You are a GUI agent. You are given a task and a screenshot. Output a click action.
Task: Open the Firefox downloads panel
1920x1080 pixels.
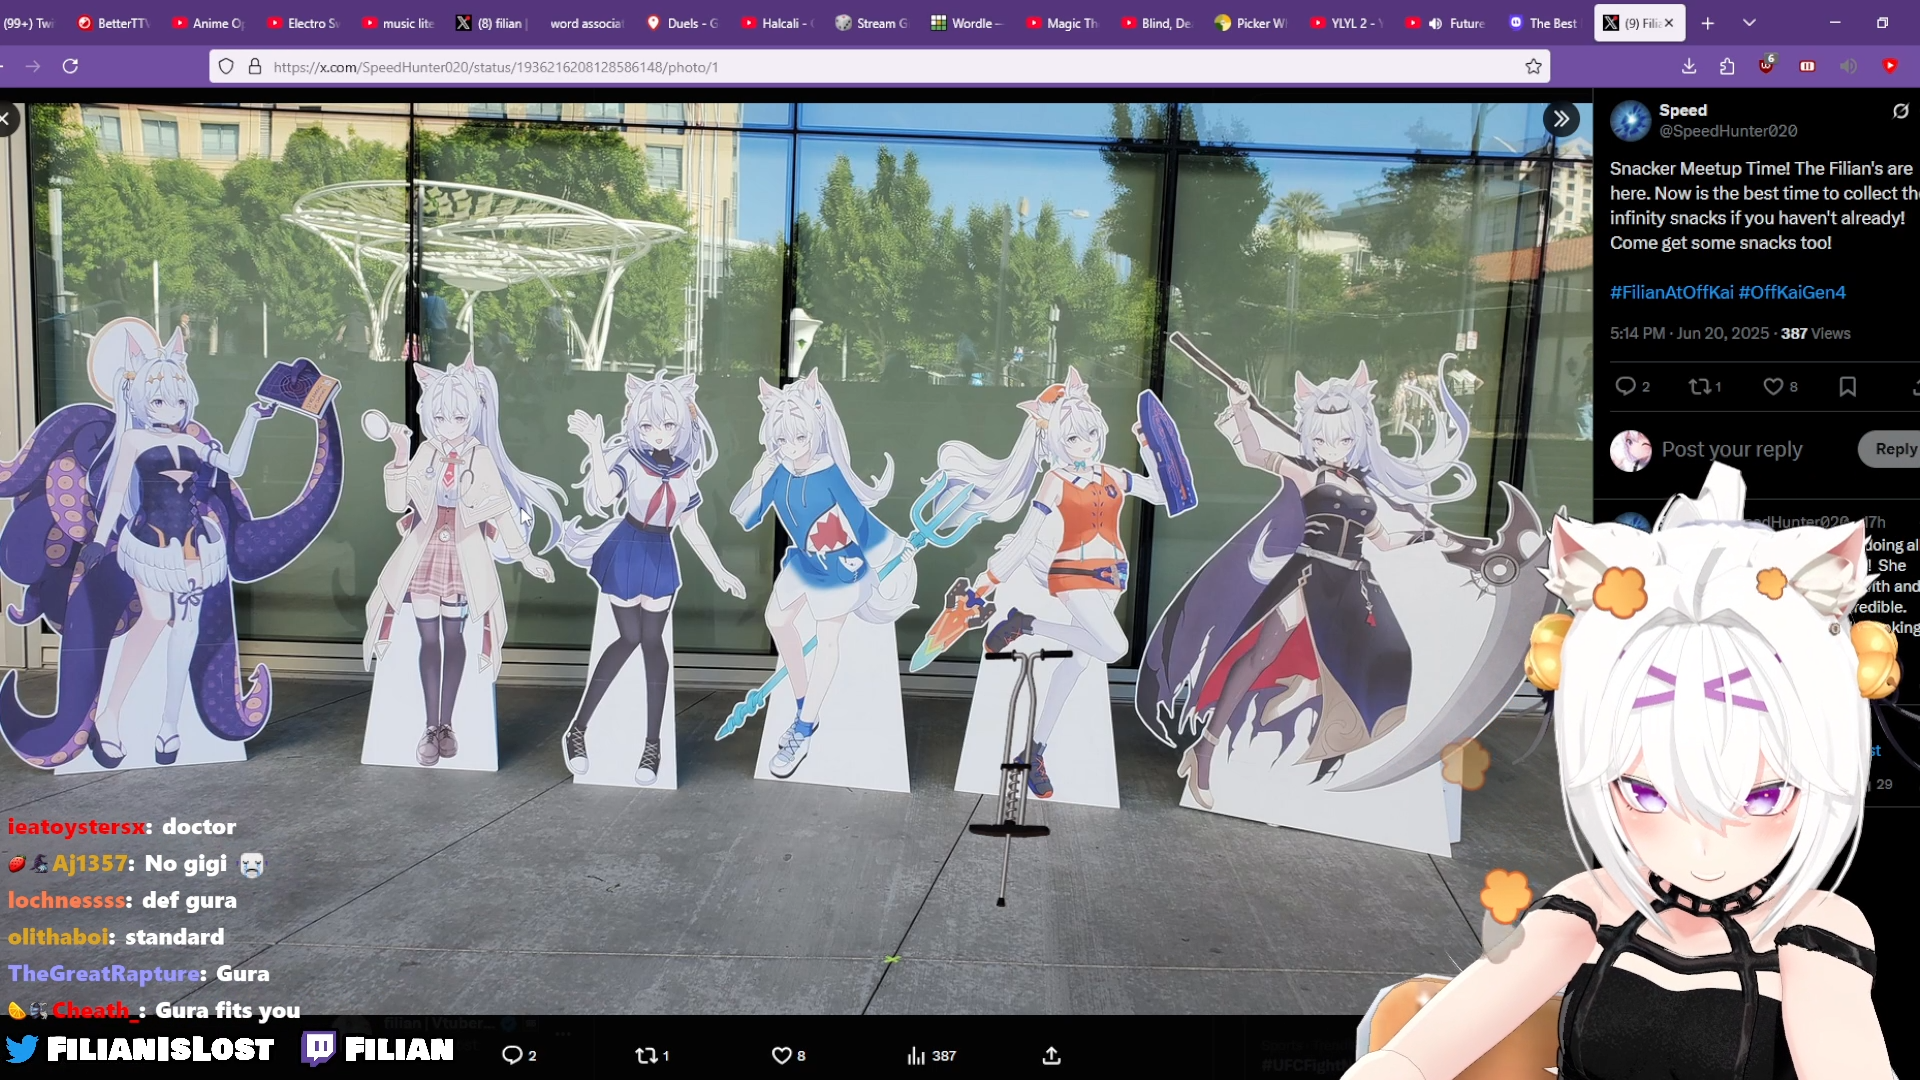1689,66
